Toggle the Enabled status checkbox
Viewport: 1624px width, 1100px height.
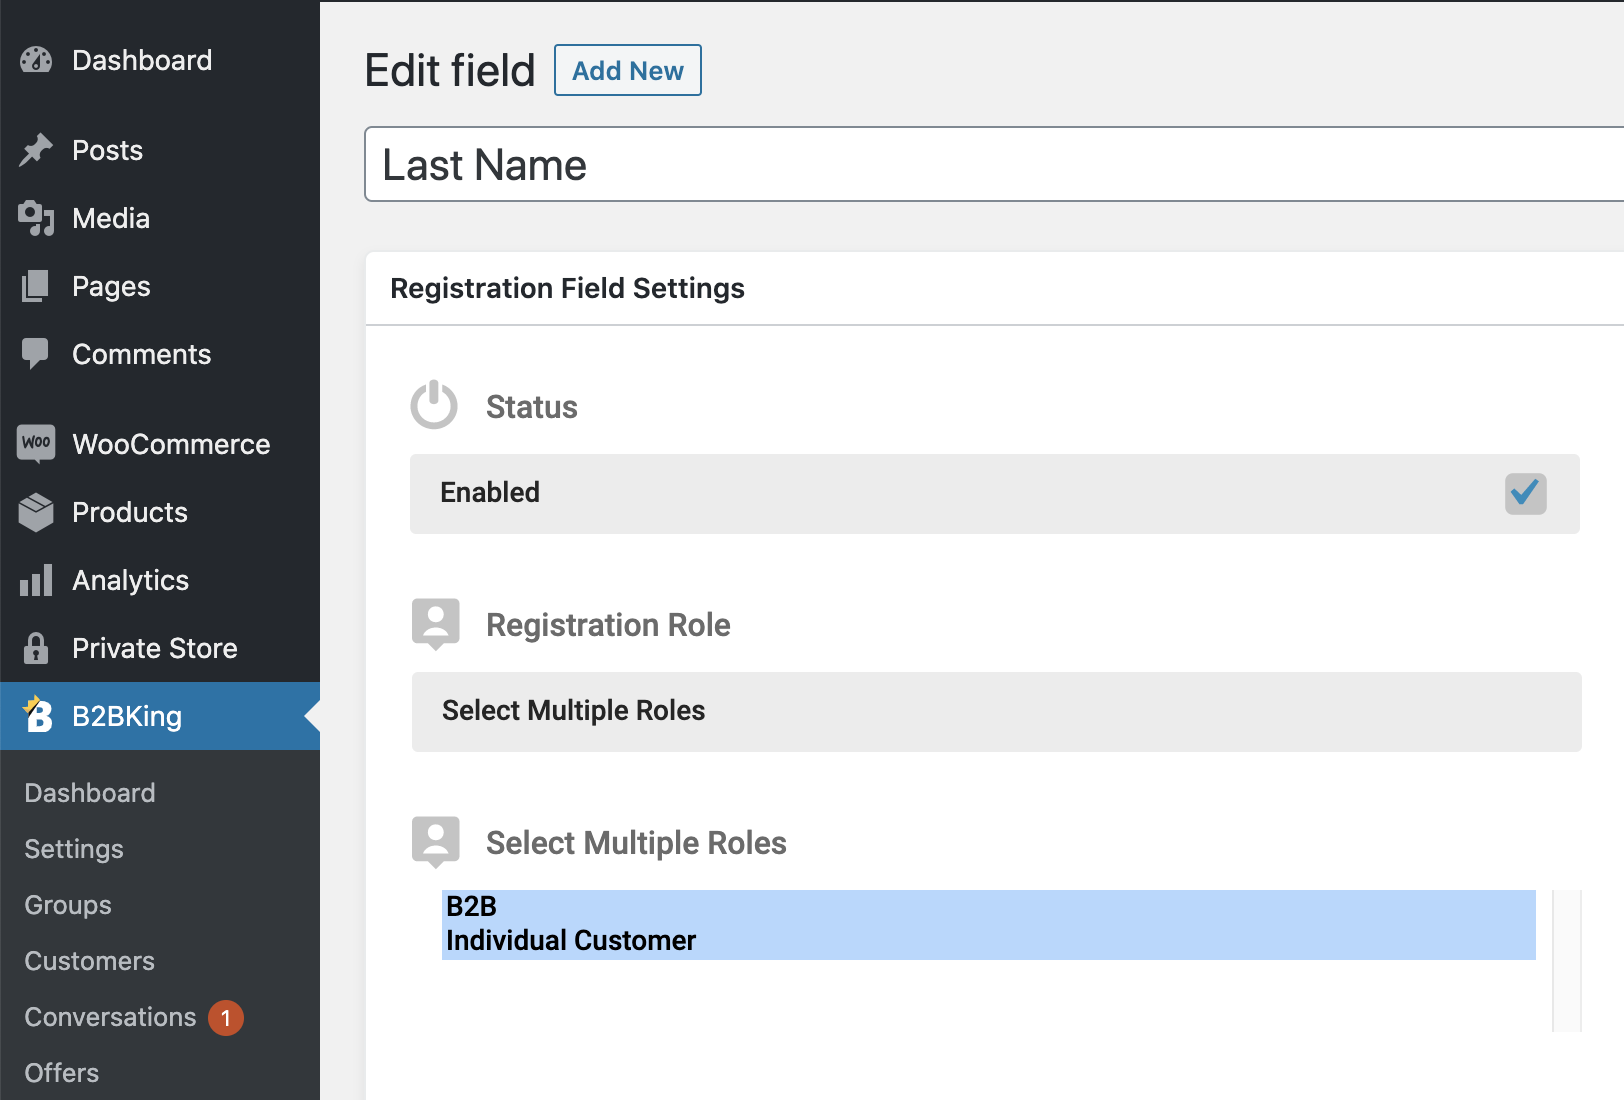[1526, 494]
